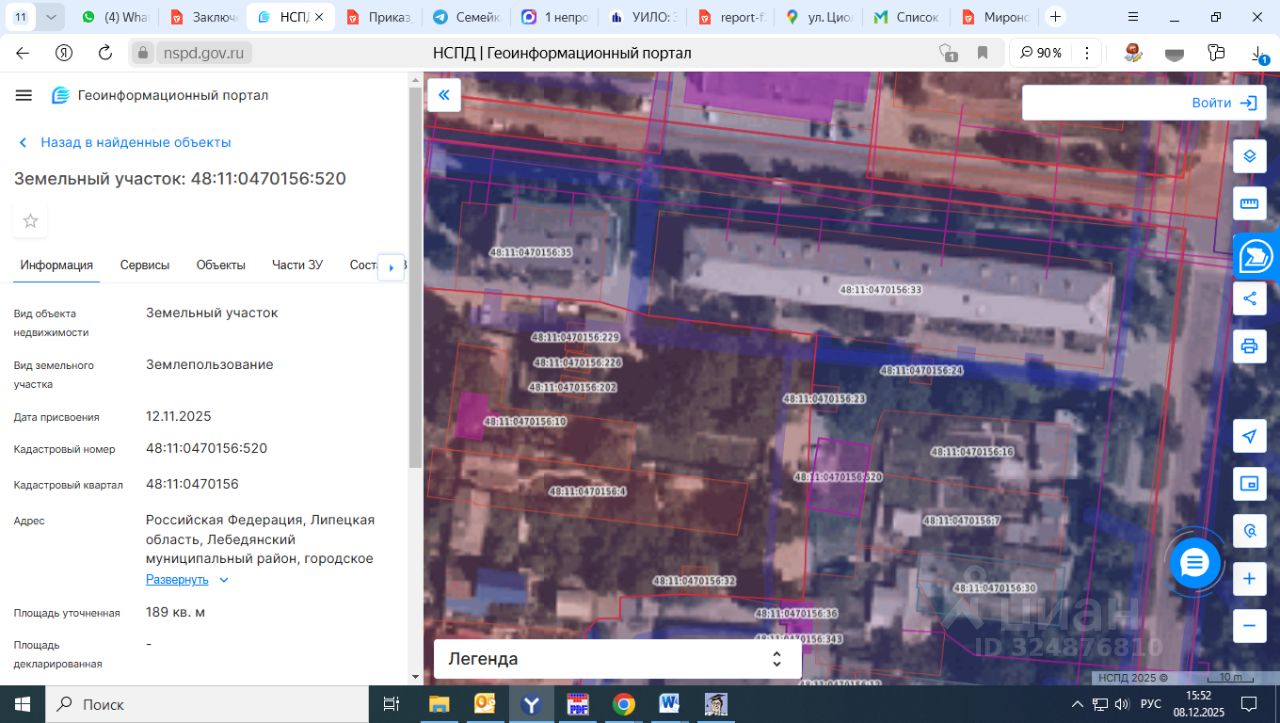Share the current map view
1280x723 pixels.
1249,298
